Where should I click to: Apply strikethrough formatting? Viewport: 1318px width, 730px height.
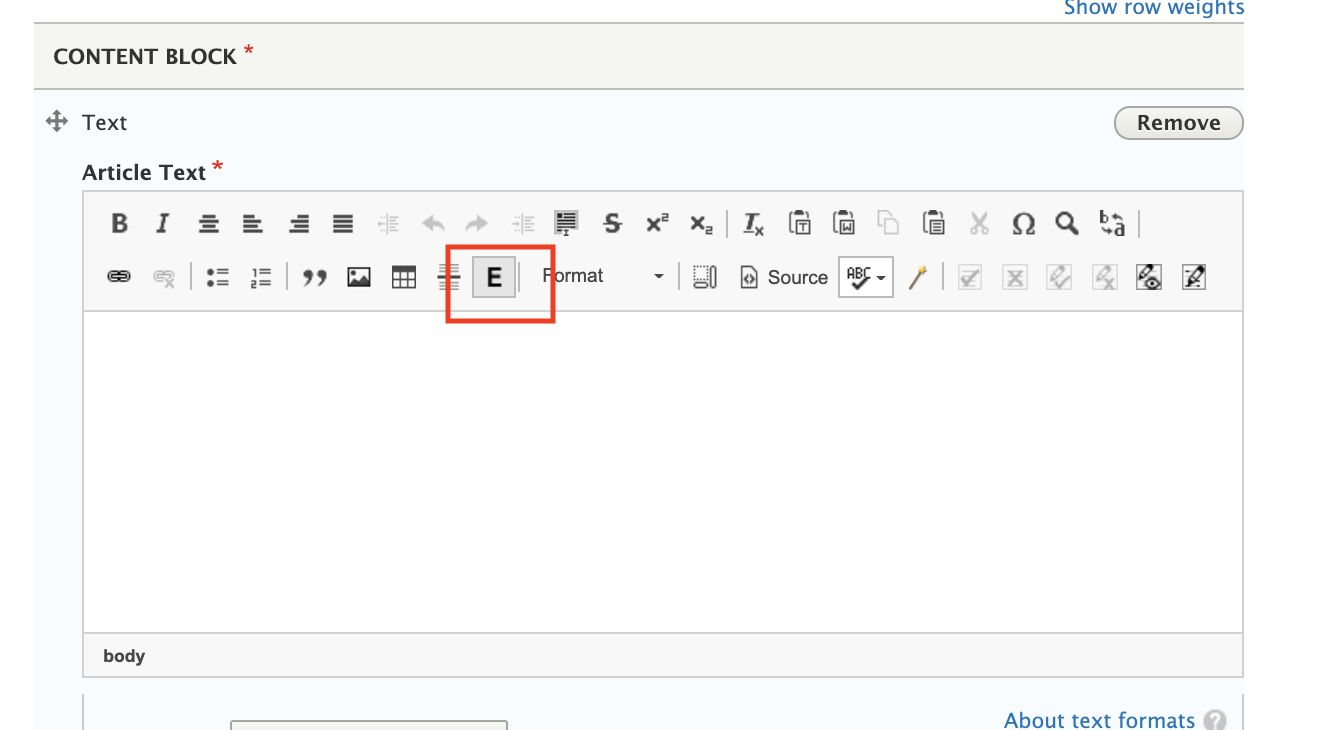click(x=612, y=223)
